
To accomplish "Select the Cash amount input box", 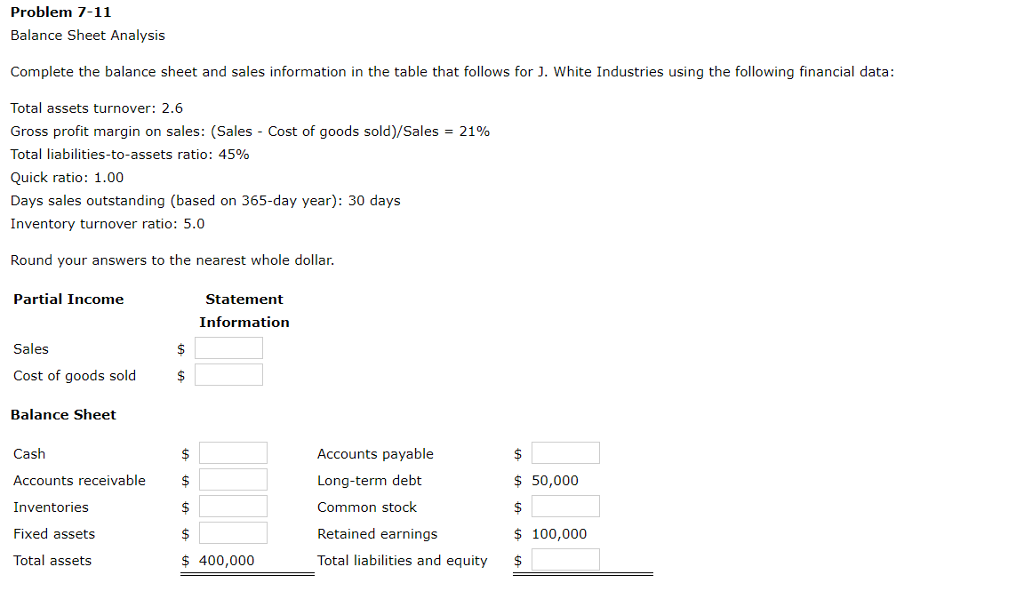I will (x=233, y=452).
